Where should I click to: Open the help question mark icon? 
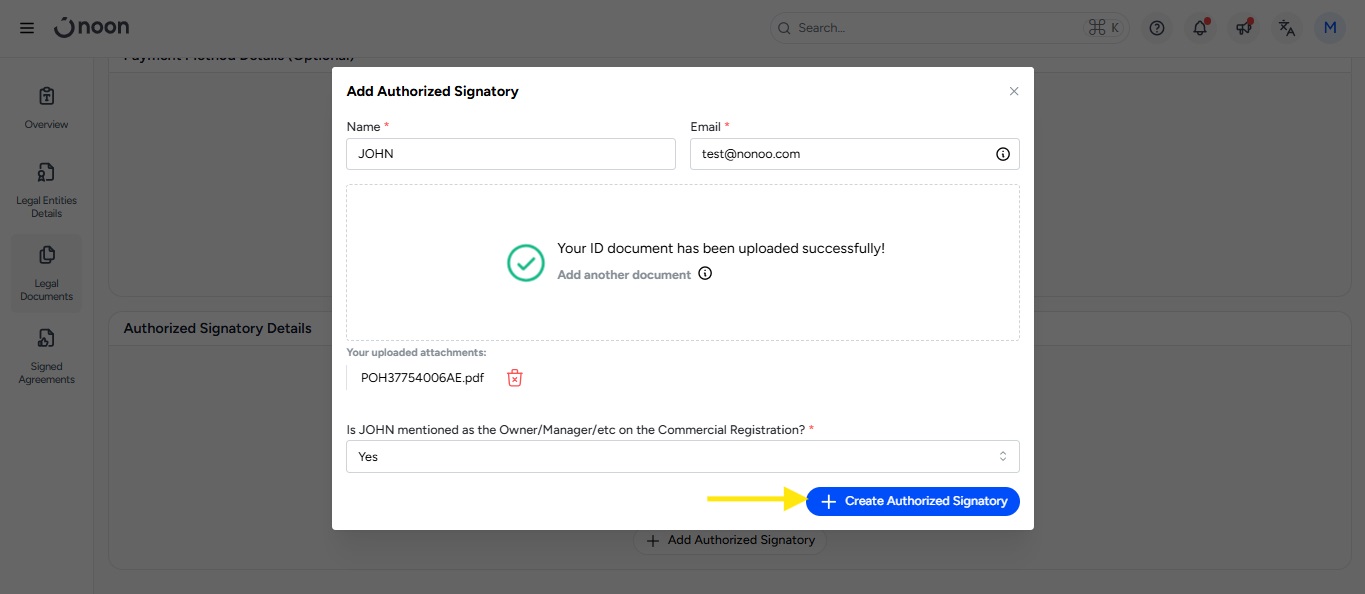point(1157,28)
